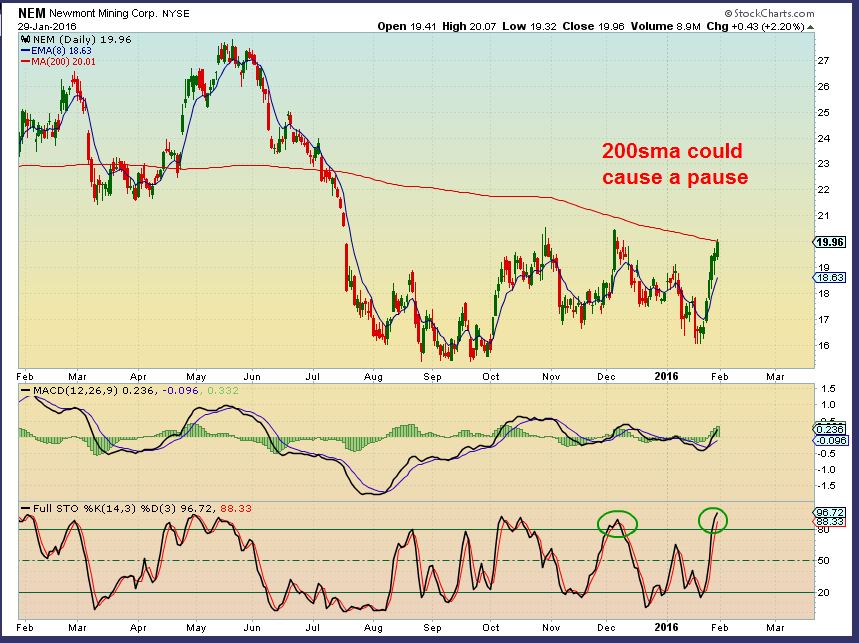This screenshot has height=643, width=859.
Task: Click 2016 on the price chart date axis
Action: click(666, 376)
